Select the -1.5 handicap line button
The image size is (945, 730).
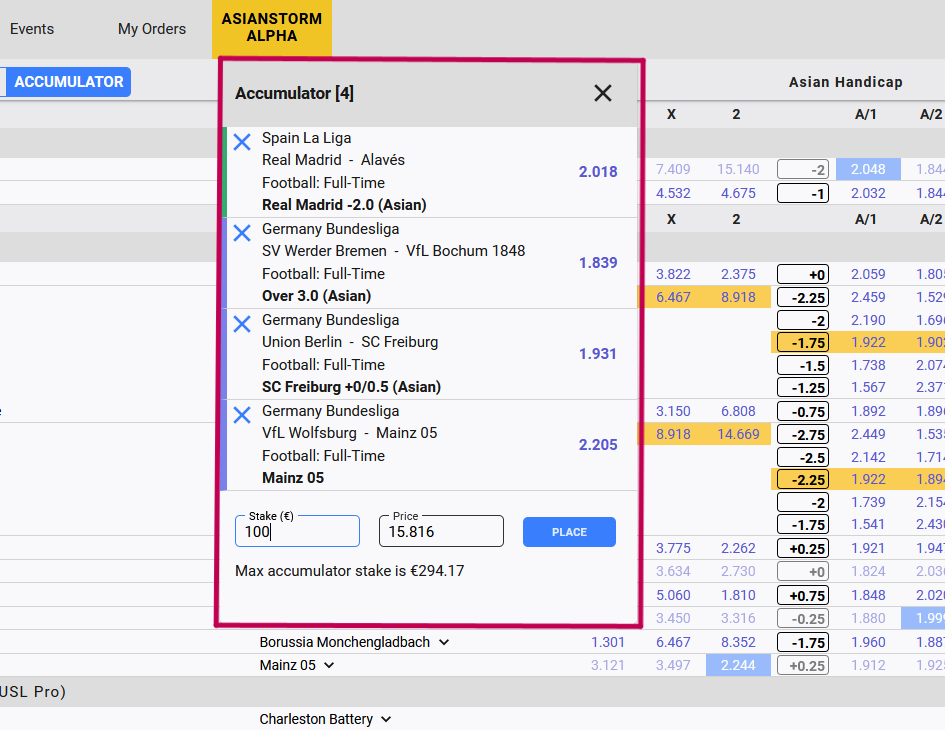tap(803, 365)
